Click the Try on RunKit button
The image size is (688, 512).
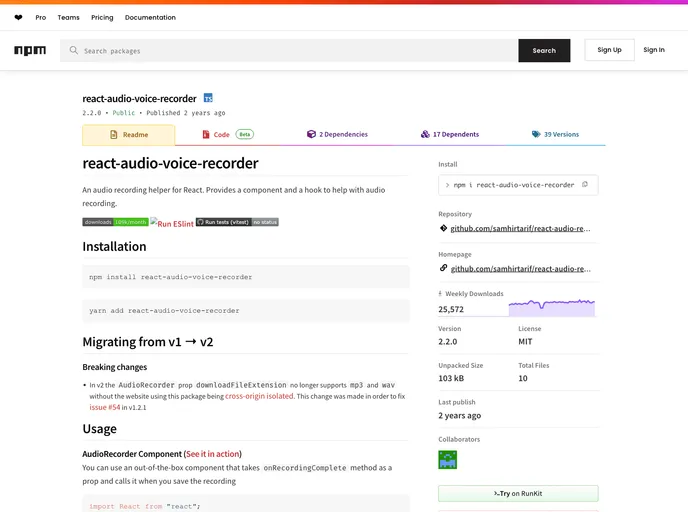tap(518, 494)
